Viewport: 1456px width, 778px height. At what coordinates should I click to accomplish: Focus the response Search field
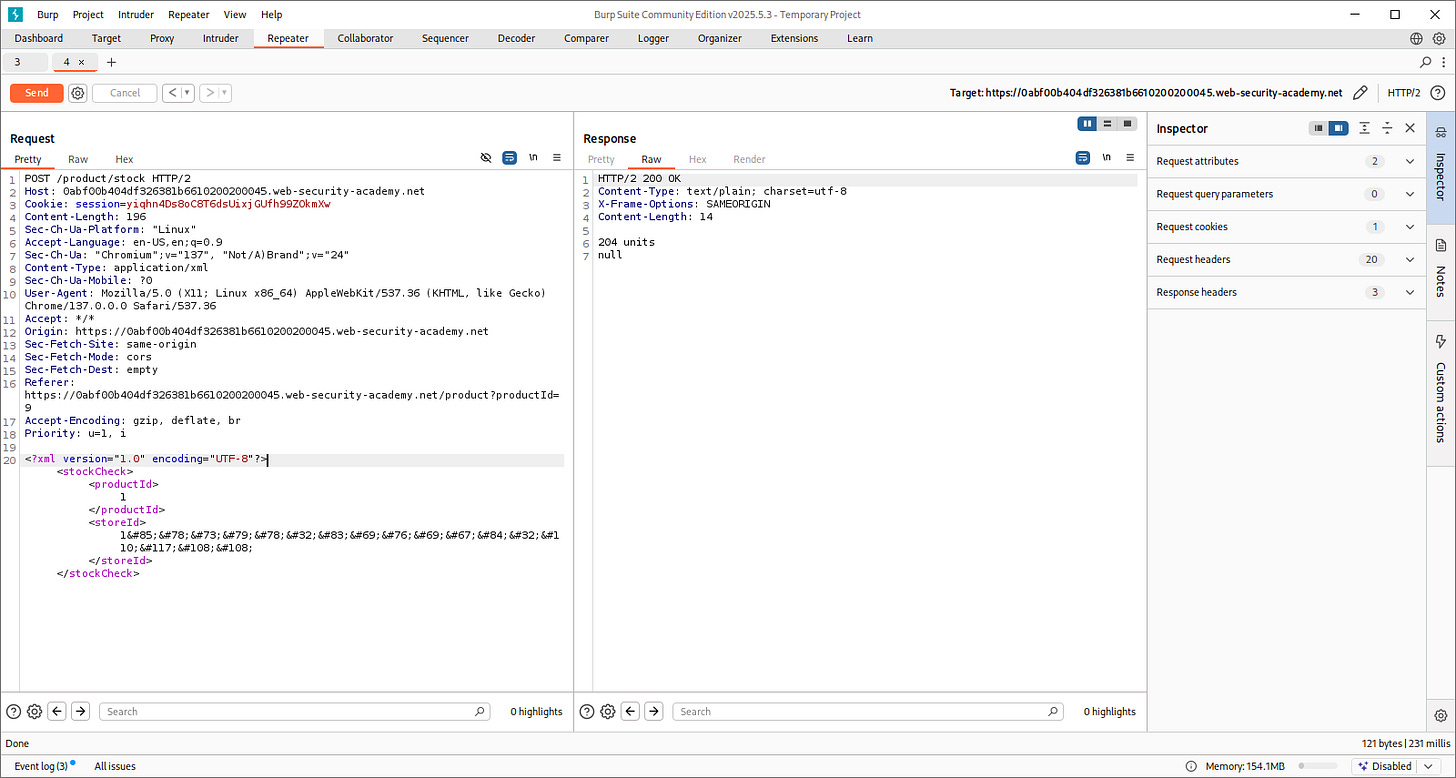(869, 711)
